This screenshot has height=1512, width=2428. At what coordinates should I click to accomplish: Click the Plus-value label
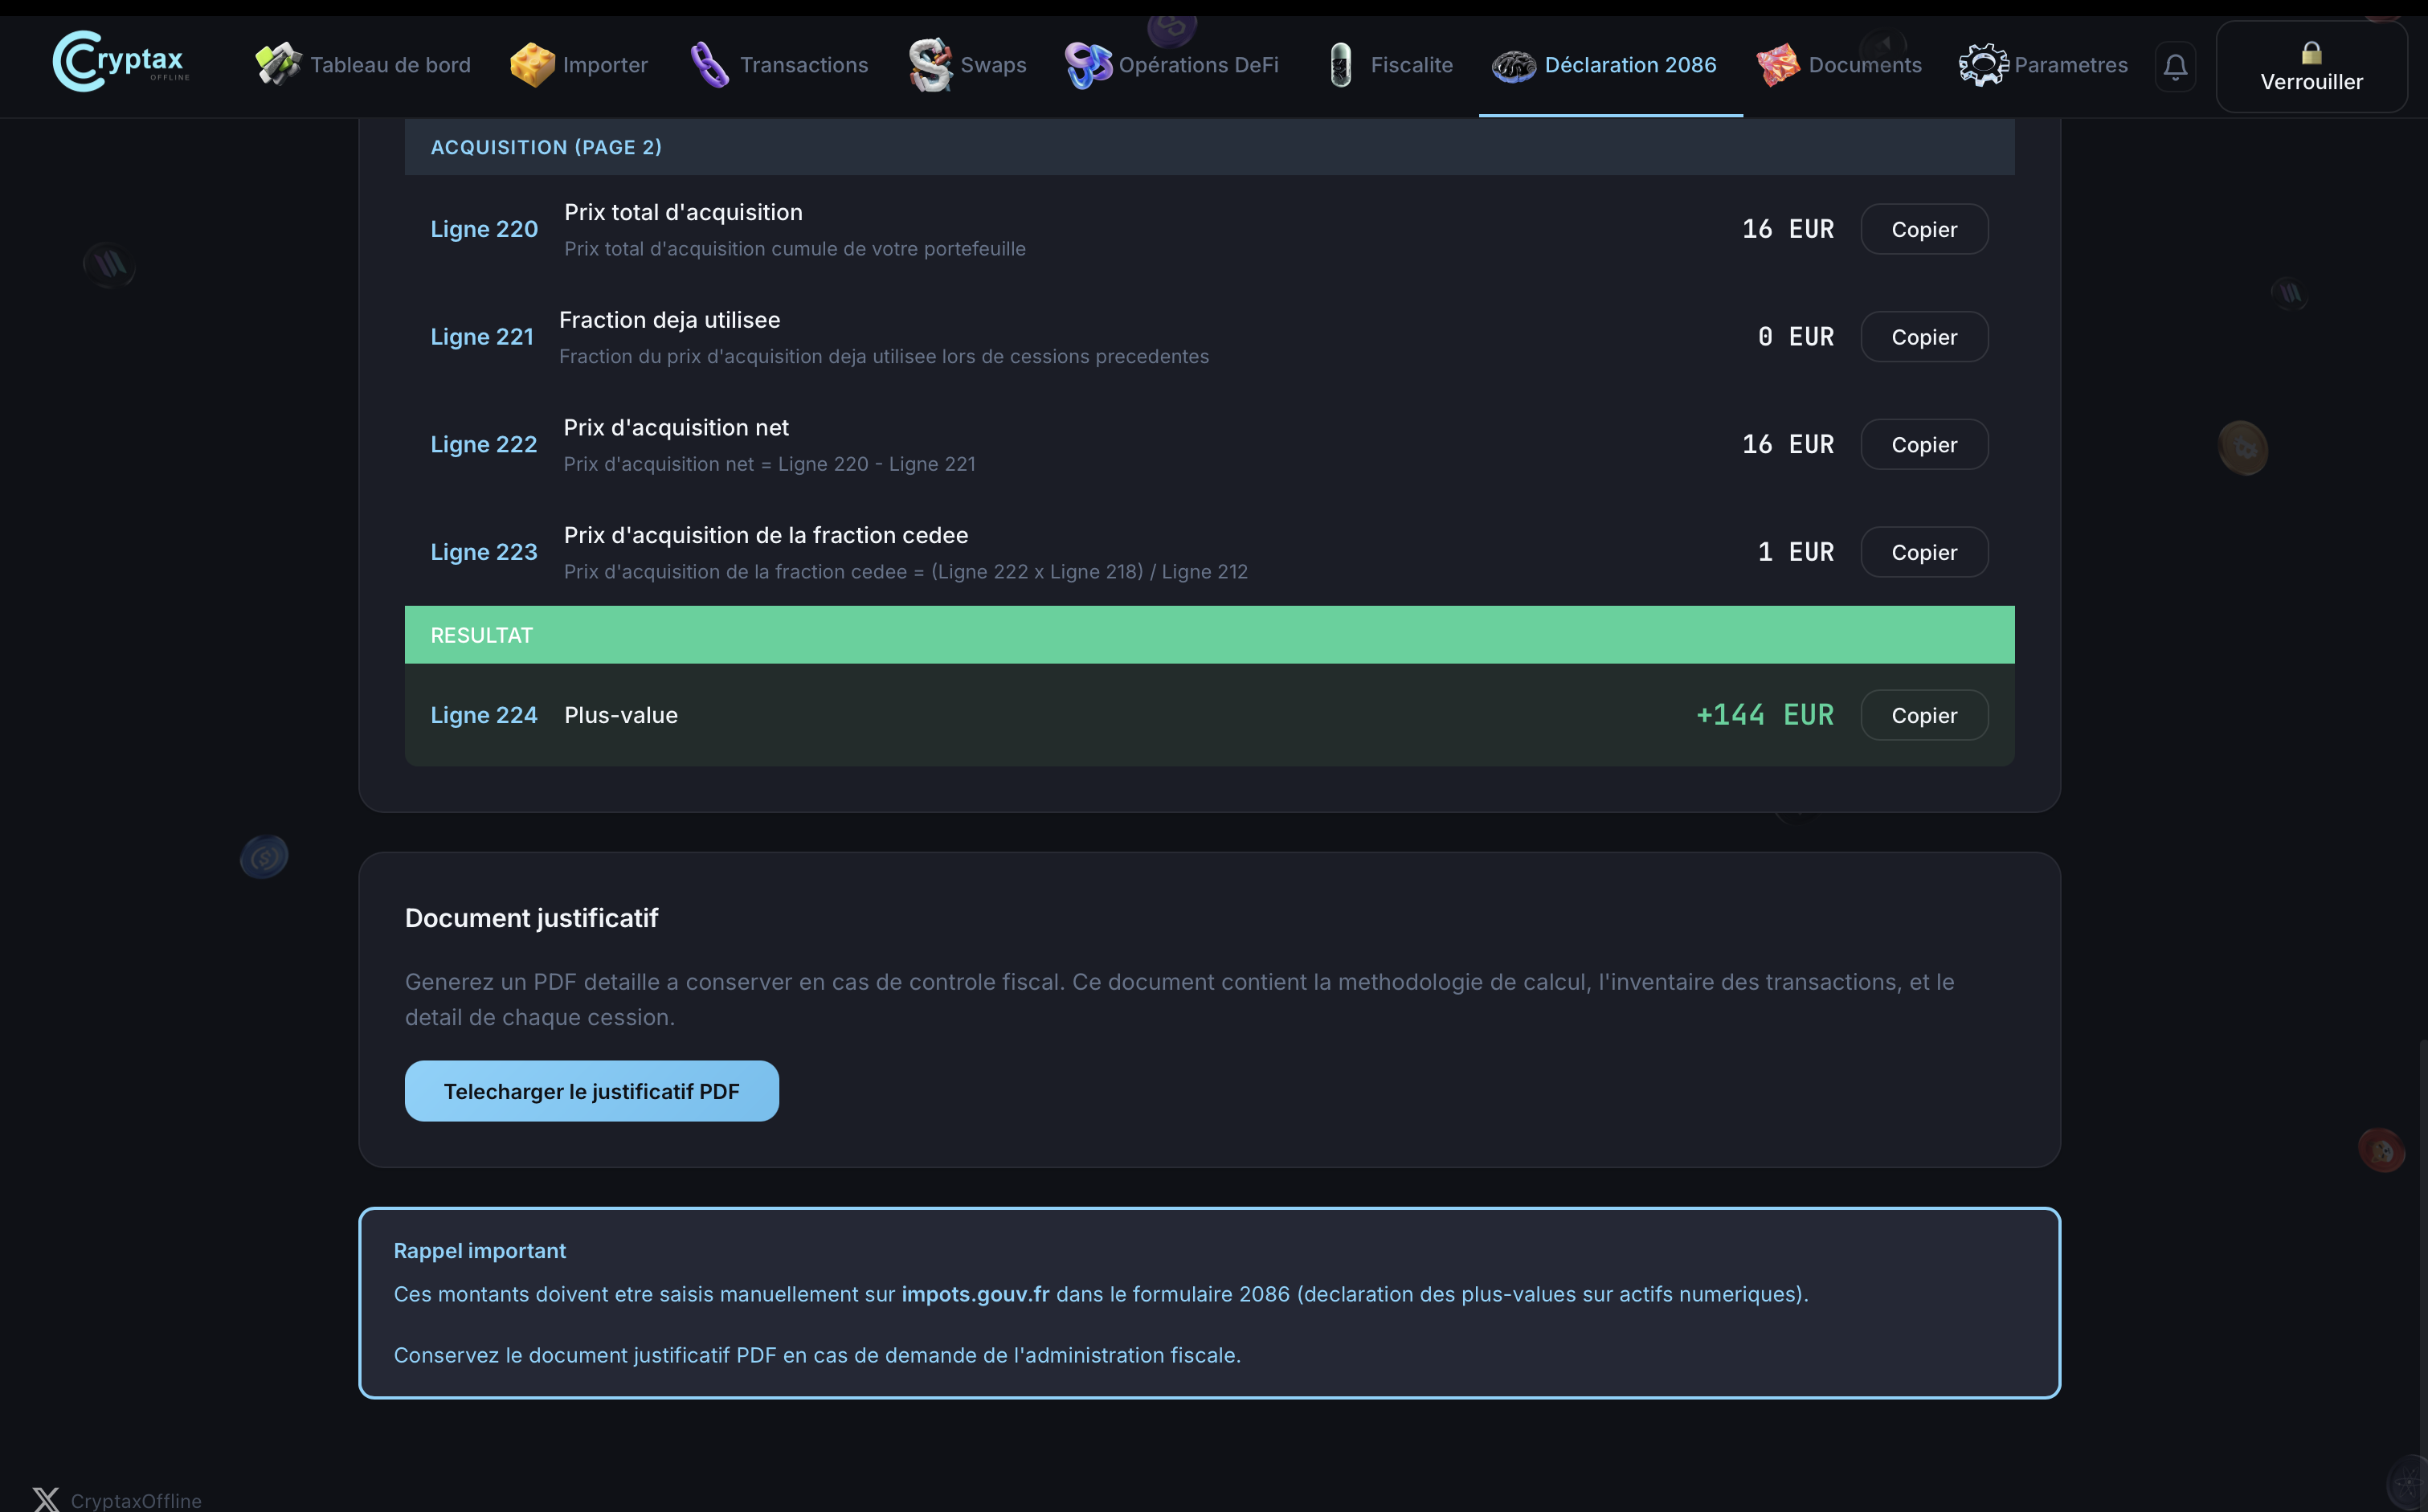click(x=621, y=715)
